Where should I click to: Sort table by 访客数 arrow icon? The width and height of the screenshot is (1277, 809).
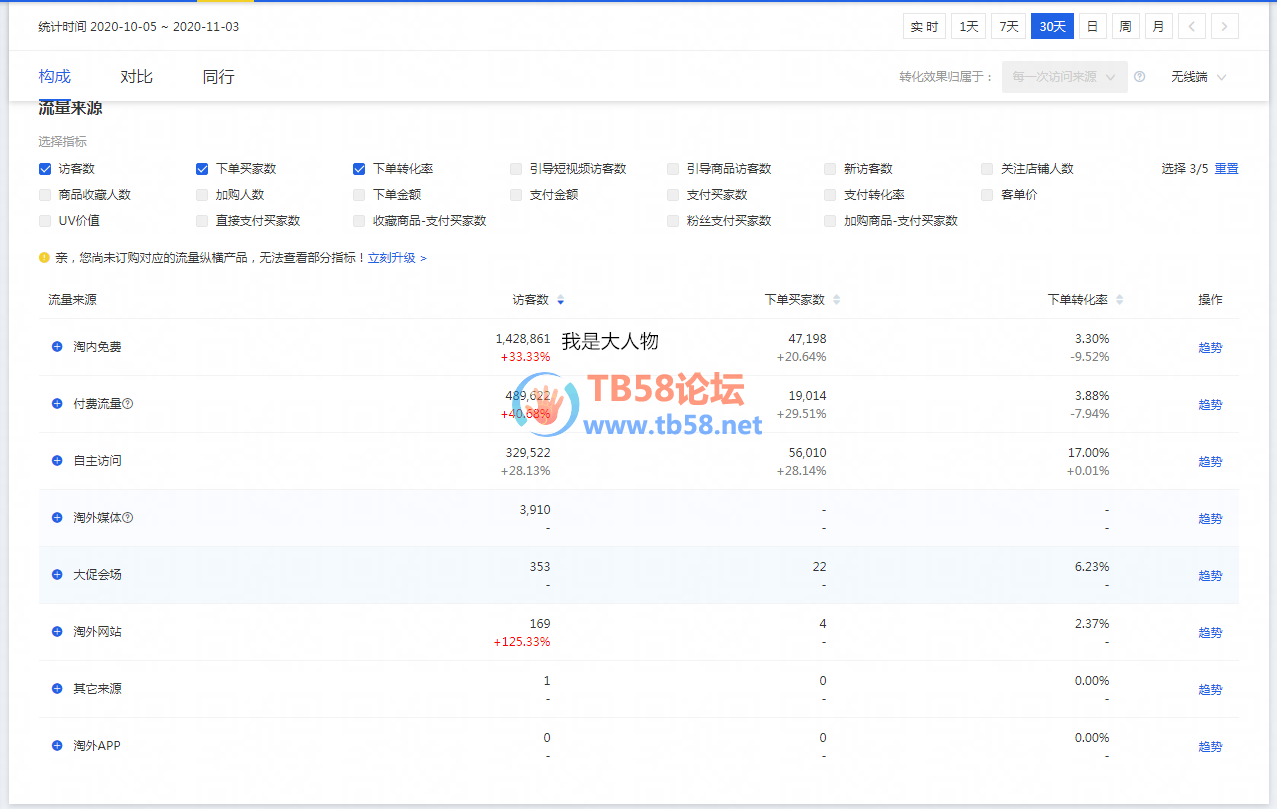click(561, 300)
